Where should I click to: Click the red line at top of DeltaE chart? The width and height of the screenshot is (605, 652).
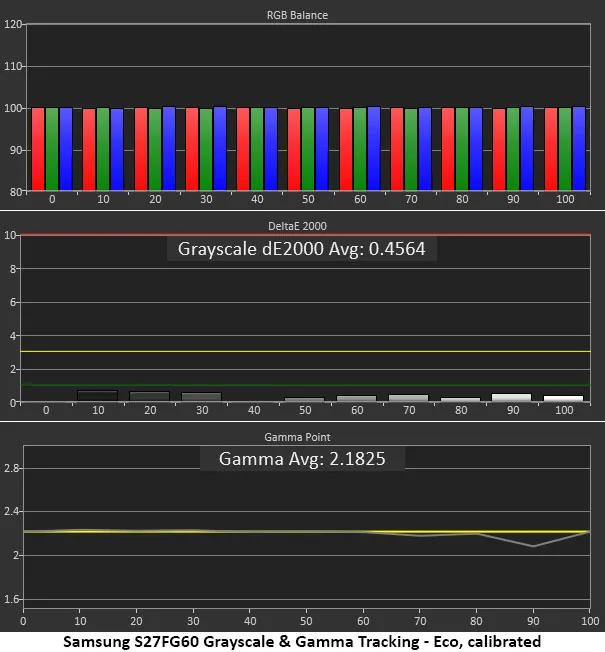(302, 236)
